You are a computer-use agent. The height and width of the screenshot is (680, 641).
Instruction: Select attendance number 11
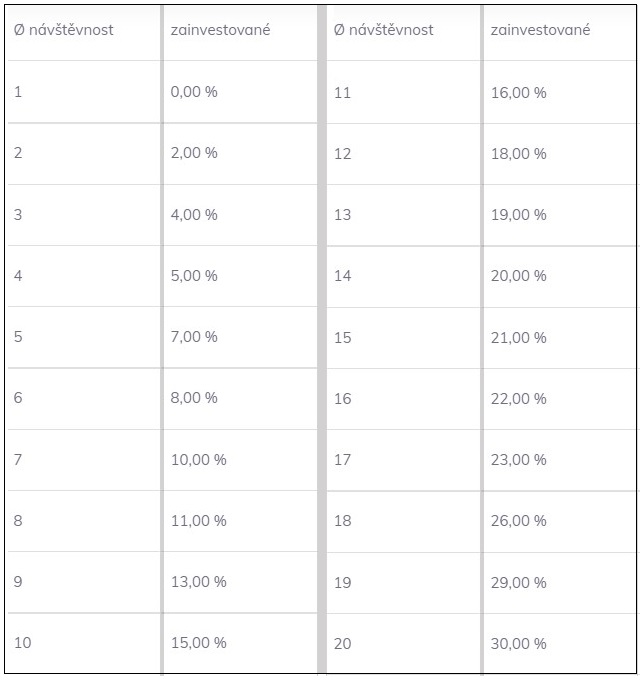coord(342,93)
